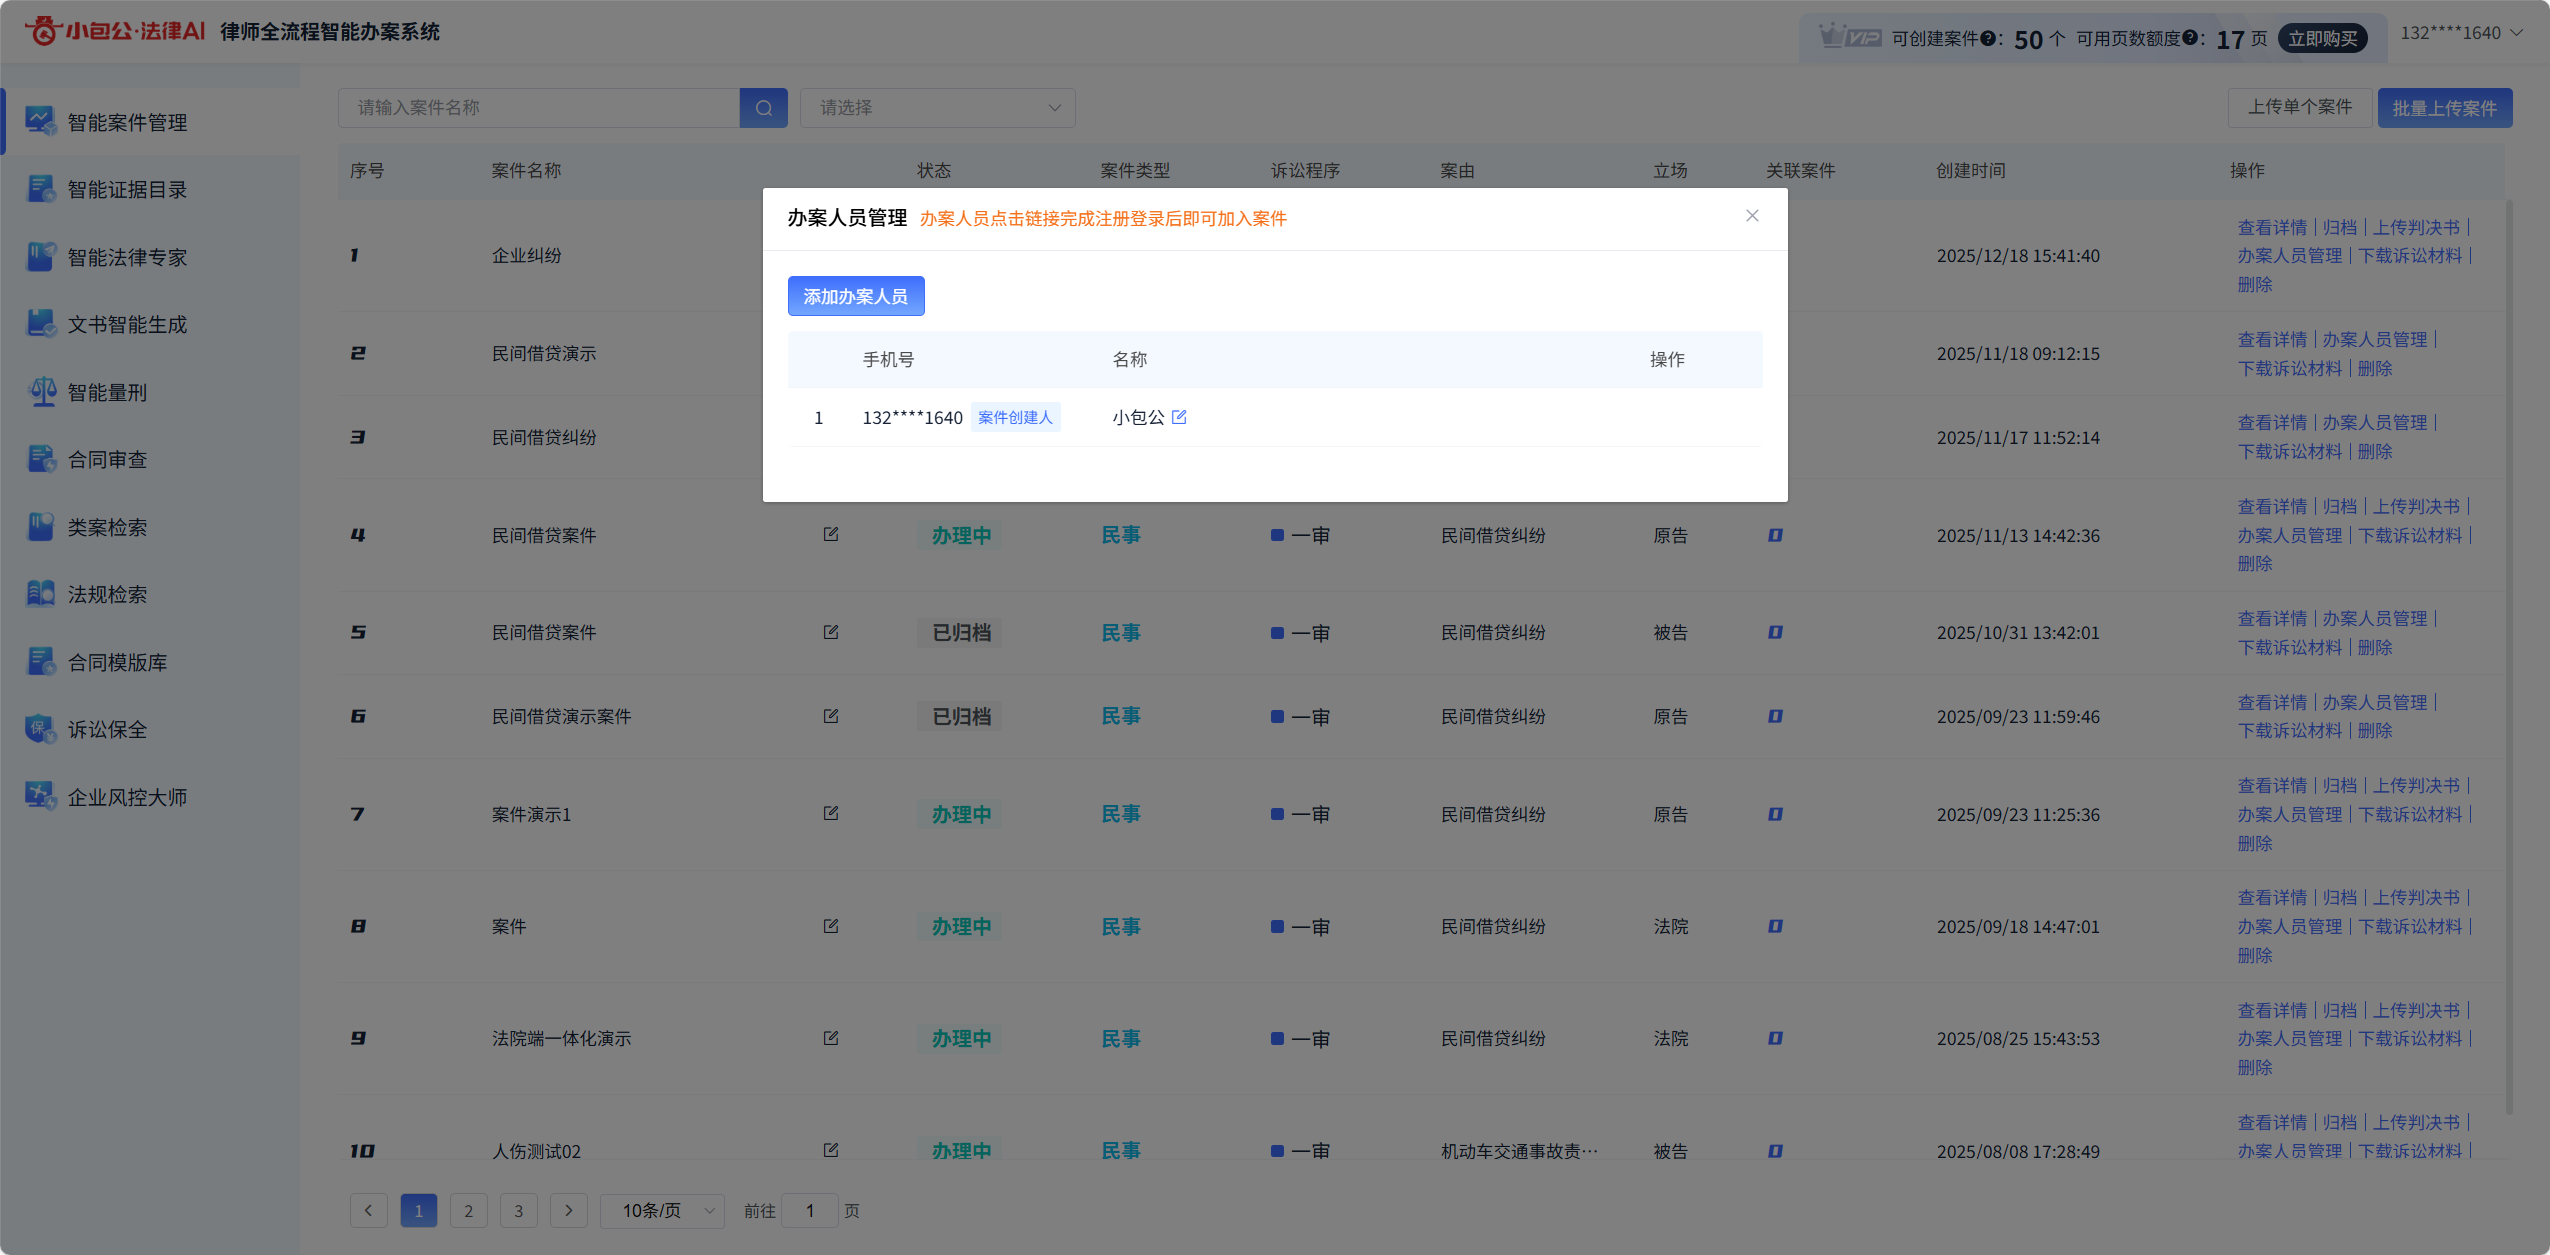Click the search magnifier icon button

coord(763,108)
